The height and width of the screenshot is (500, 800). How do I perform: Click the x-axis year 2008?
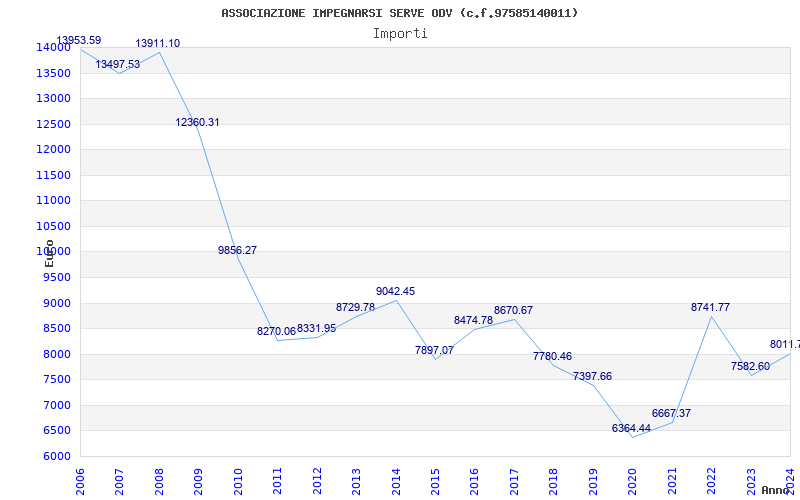coord(159,482)
